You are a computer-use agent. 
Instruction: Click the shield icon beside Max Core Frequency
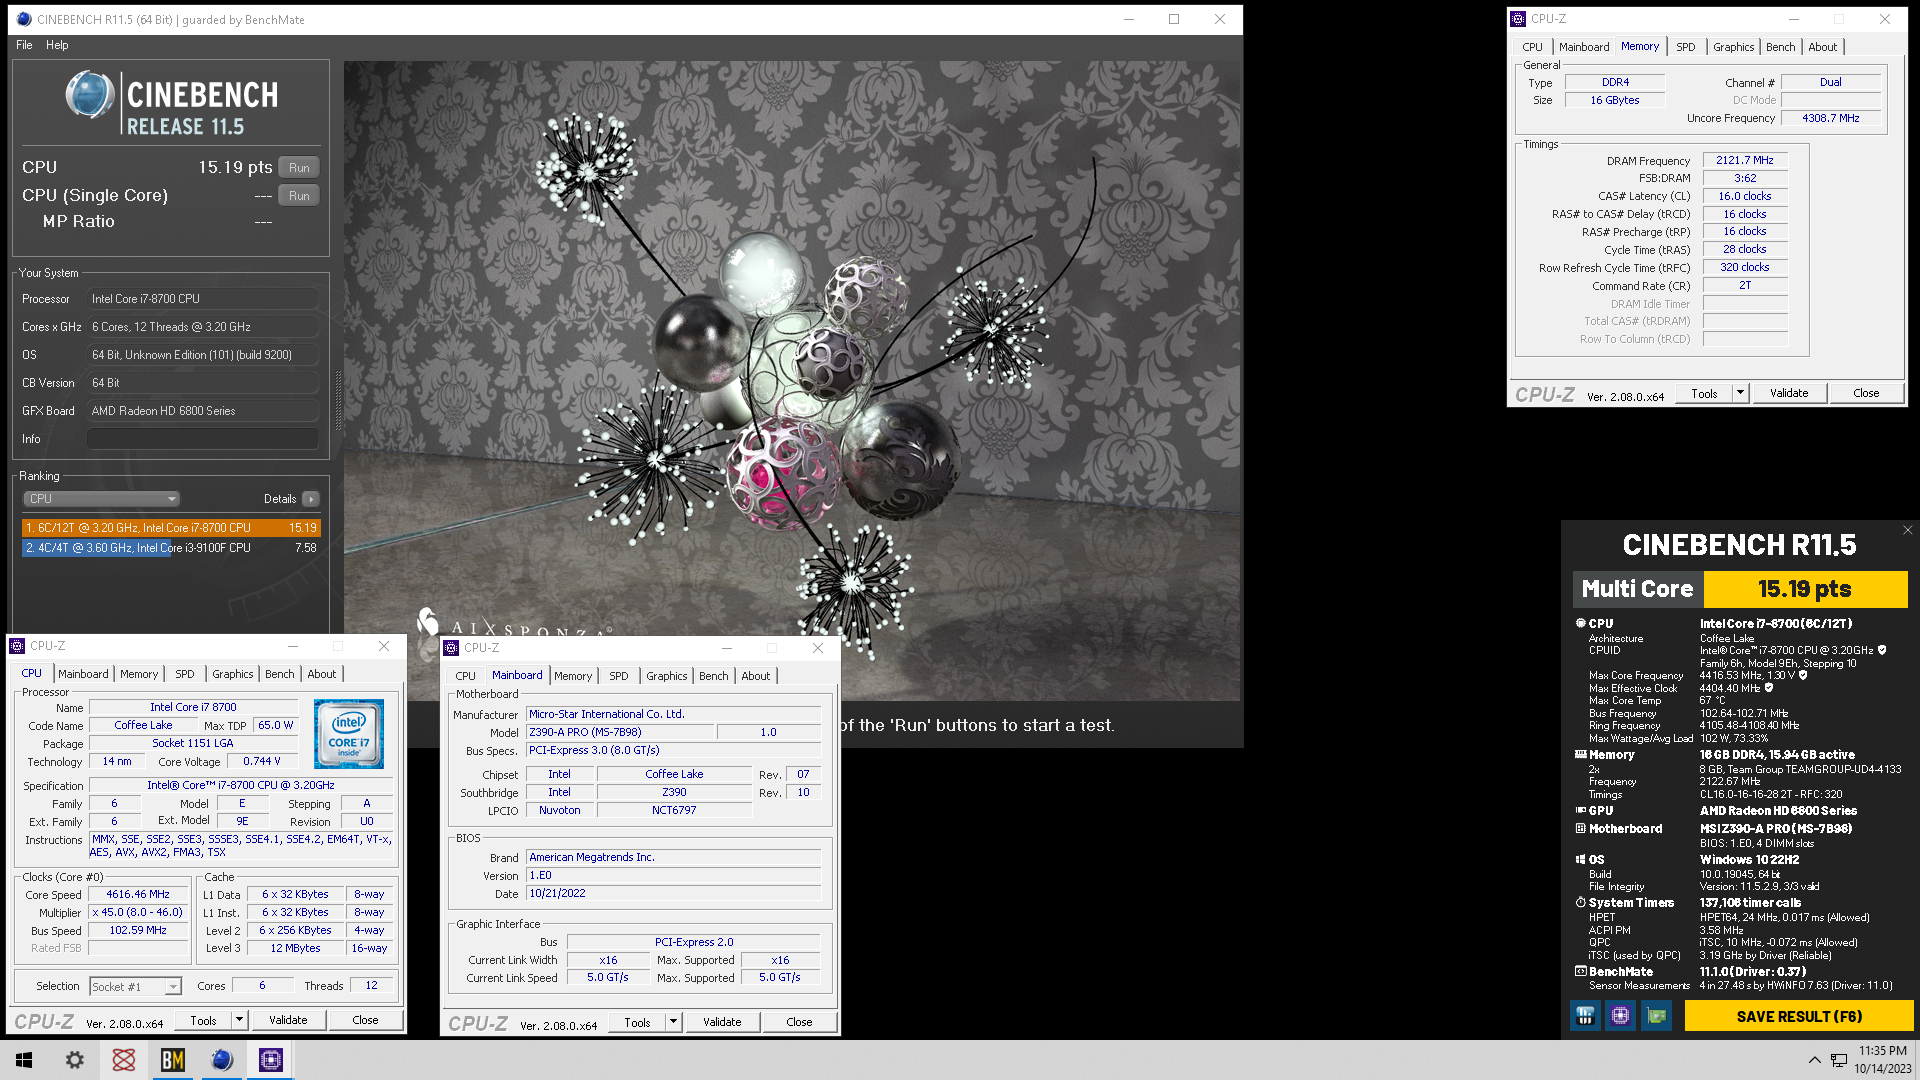[1803, 675]
